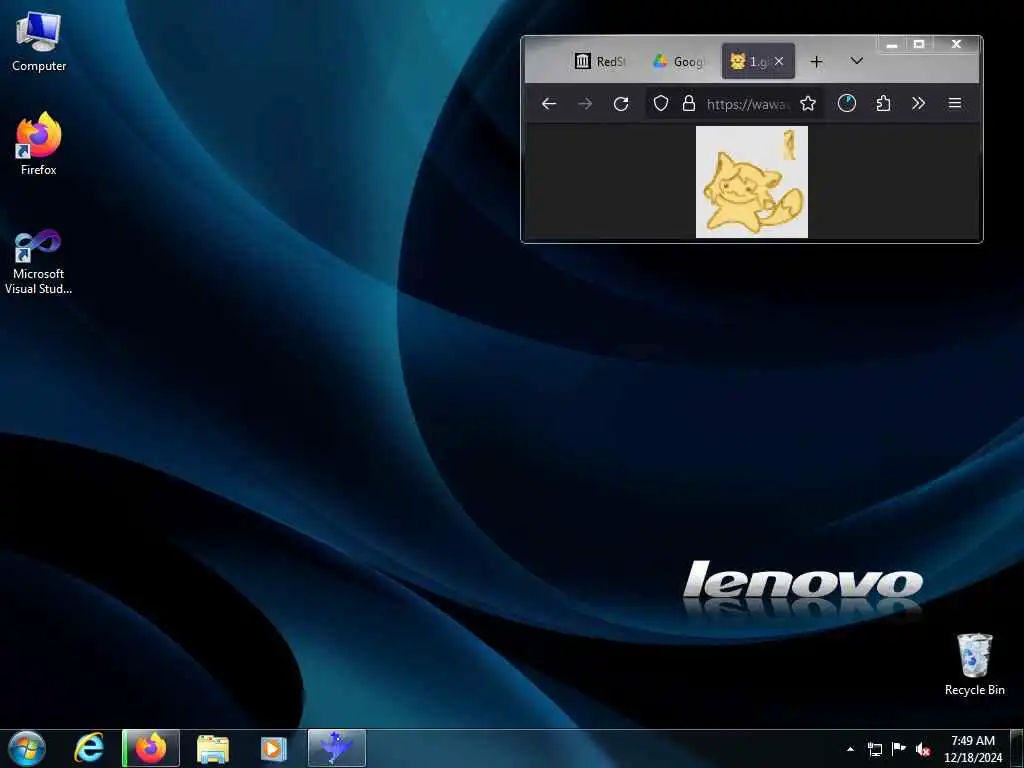The image size is (1024, 768).
Task: Open Microsoft Visual Studio desktop shortcut
Action: tap(39, 261)
